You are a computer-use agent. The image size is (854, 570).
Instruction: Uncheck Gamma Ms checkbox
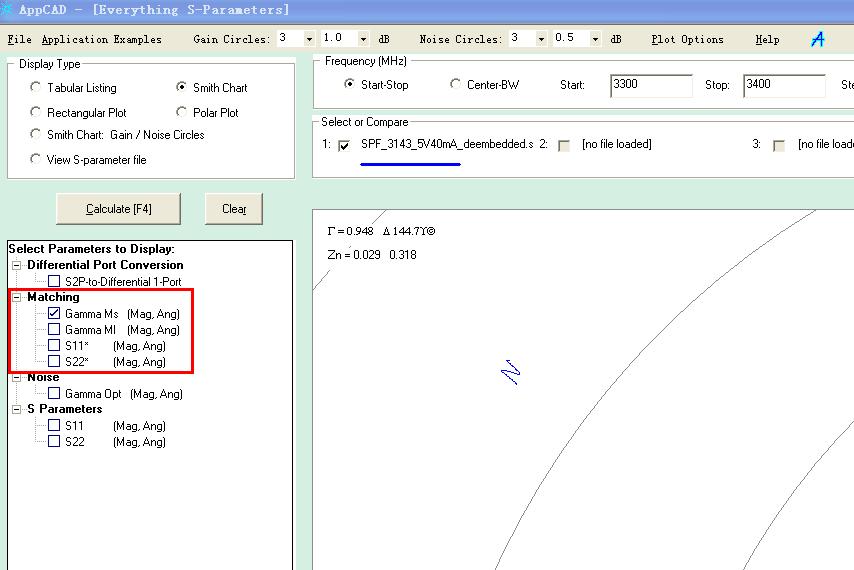54,313
